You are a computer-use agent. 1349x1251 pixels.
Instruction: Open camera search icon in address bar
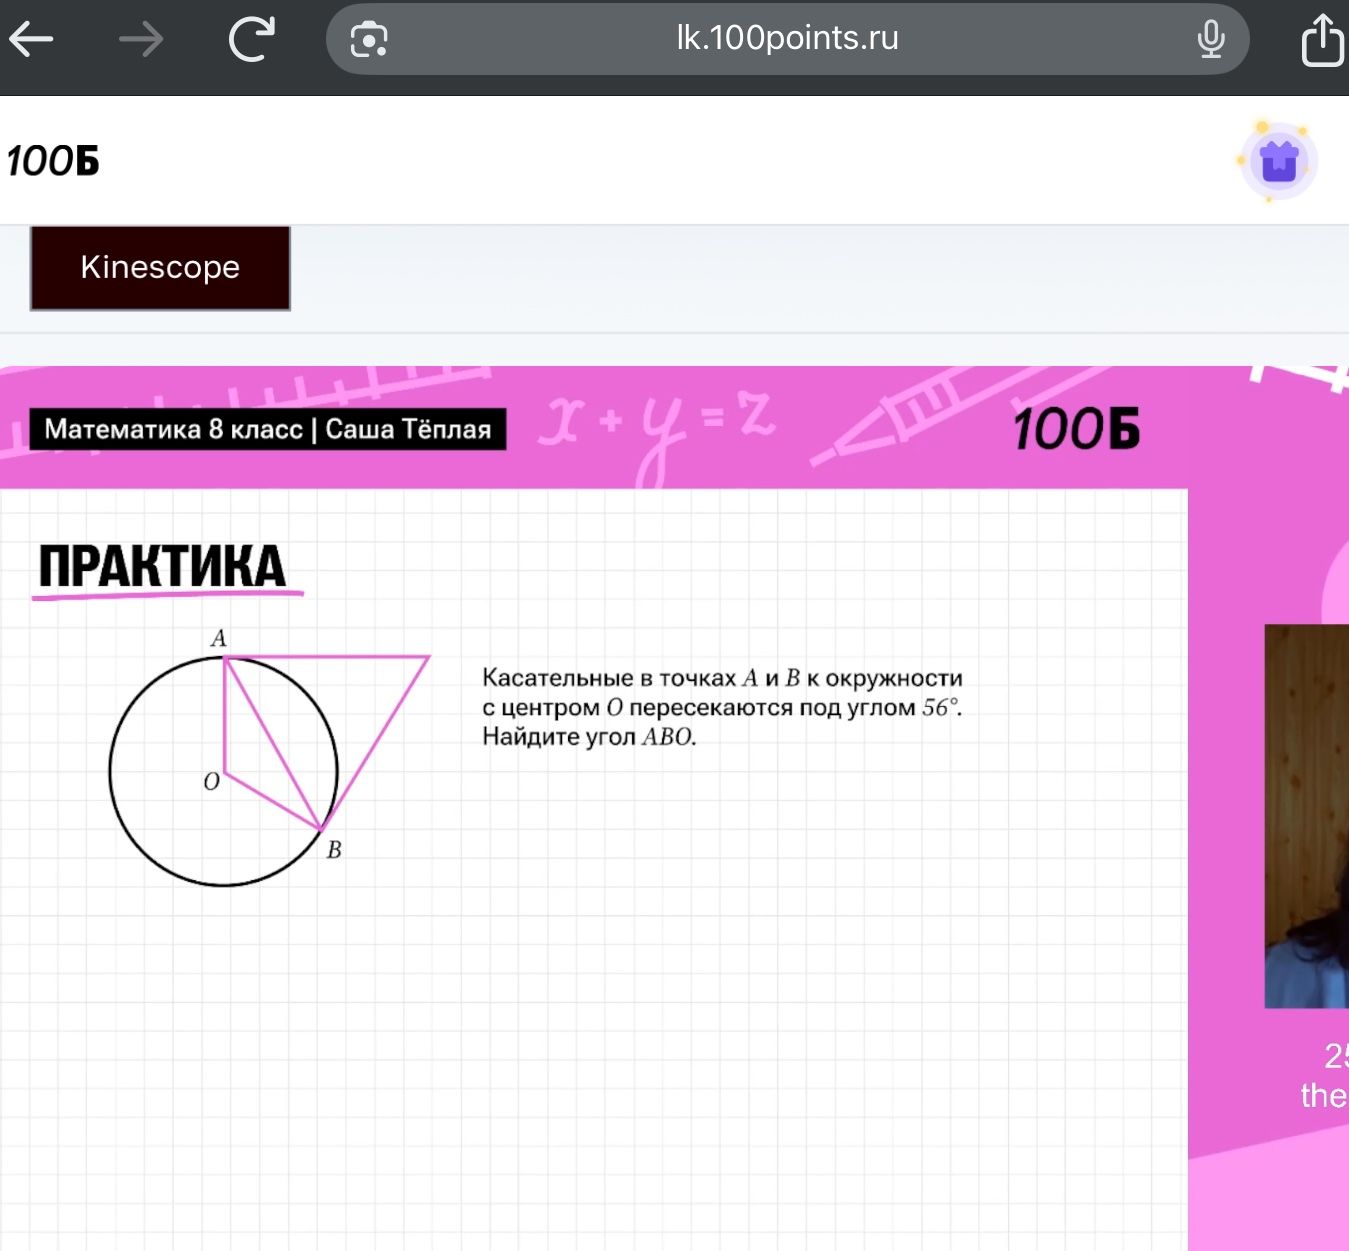click(369, 40)
